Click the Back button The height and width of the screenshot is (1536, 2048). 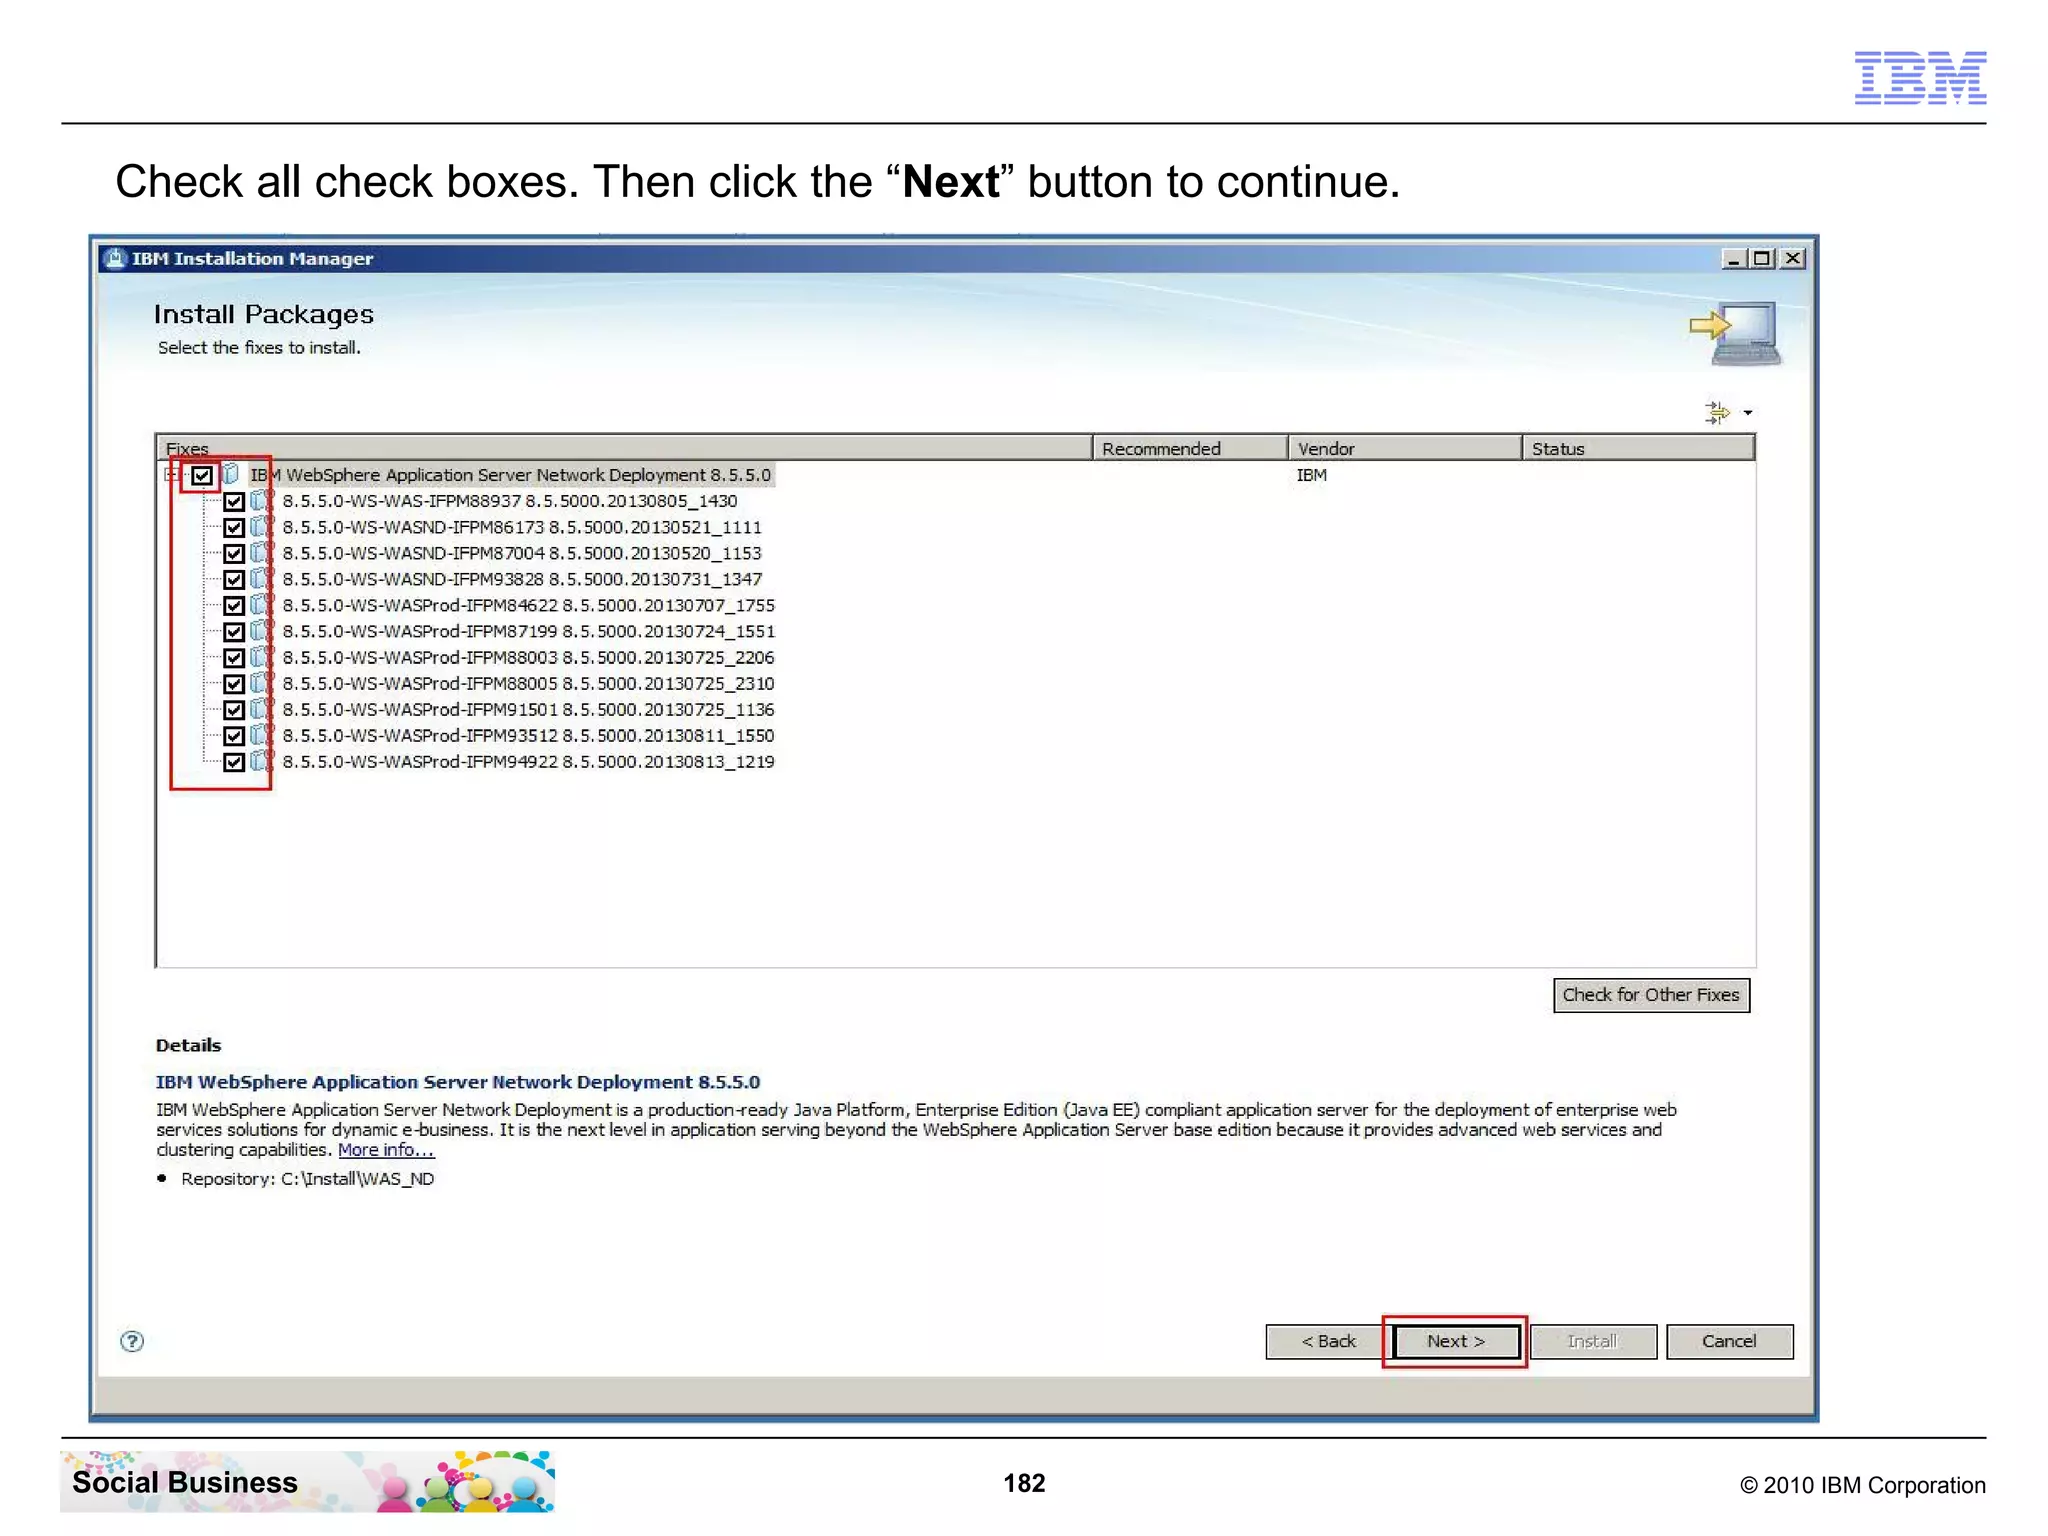point(1328,1341)
